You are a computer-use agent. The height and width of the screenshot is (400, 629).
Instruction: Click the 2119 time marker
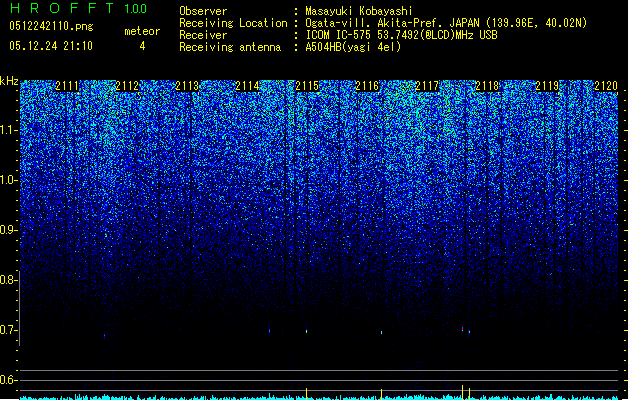click(547, 85)
